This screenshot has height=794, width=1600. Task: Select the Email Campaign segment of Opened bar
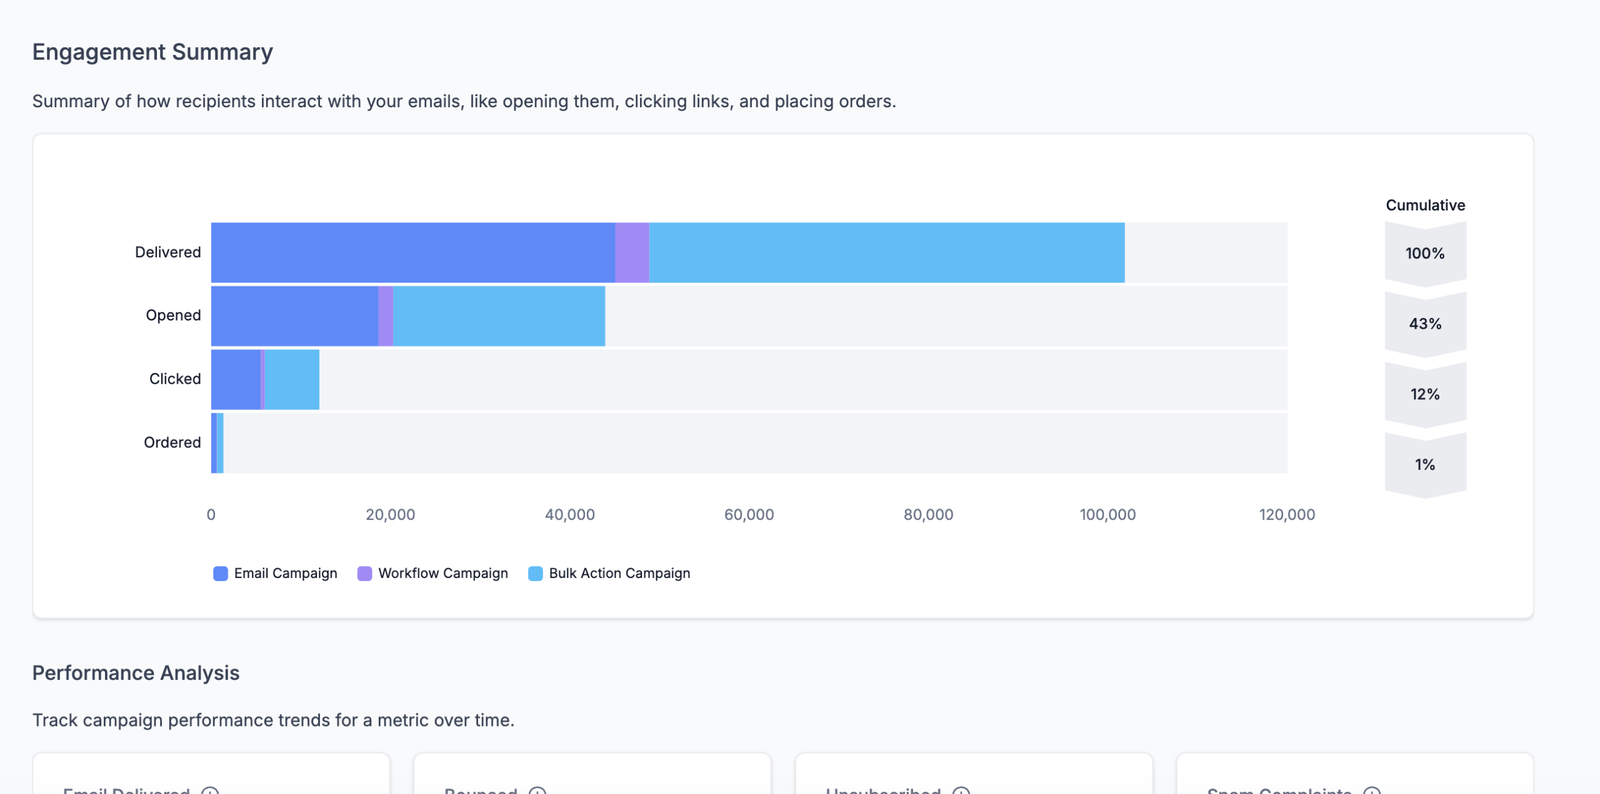(295, 316)
